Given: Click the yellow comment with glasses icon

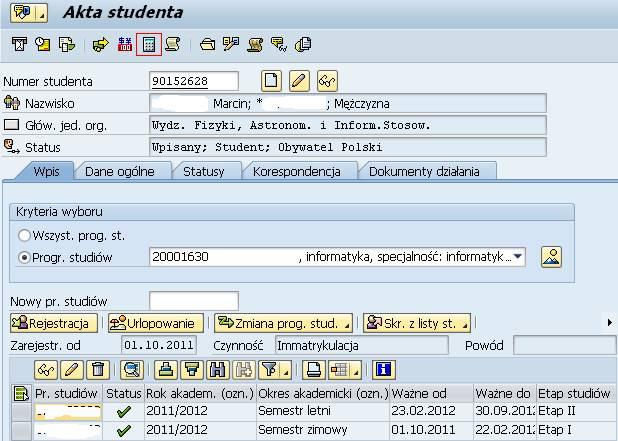Looking at the screenshot, I should pos(279,44).
